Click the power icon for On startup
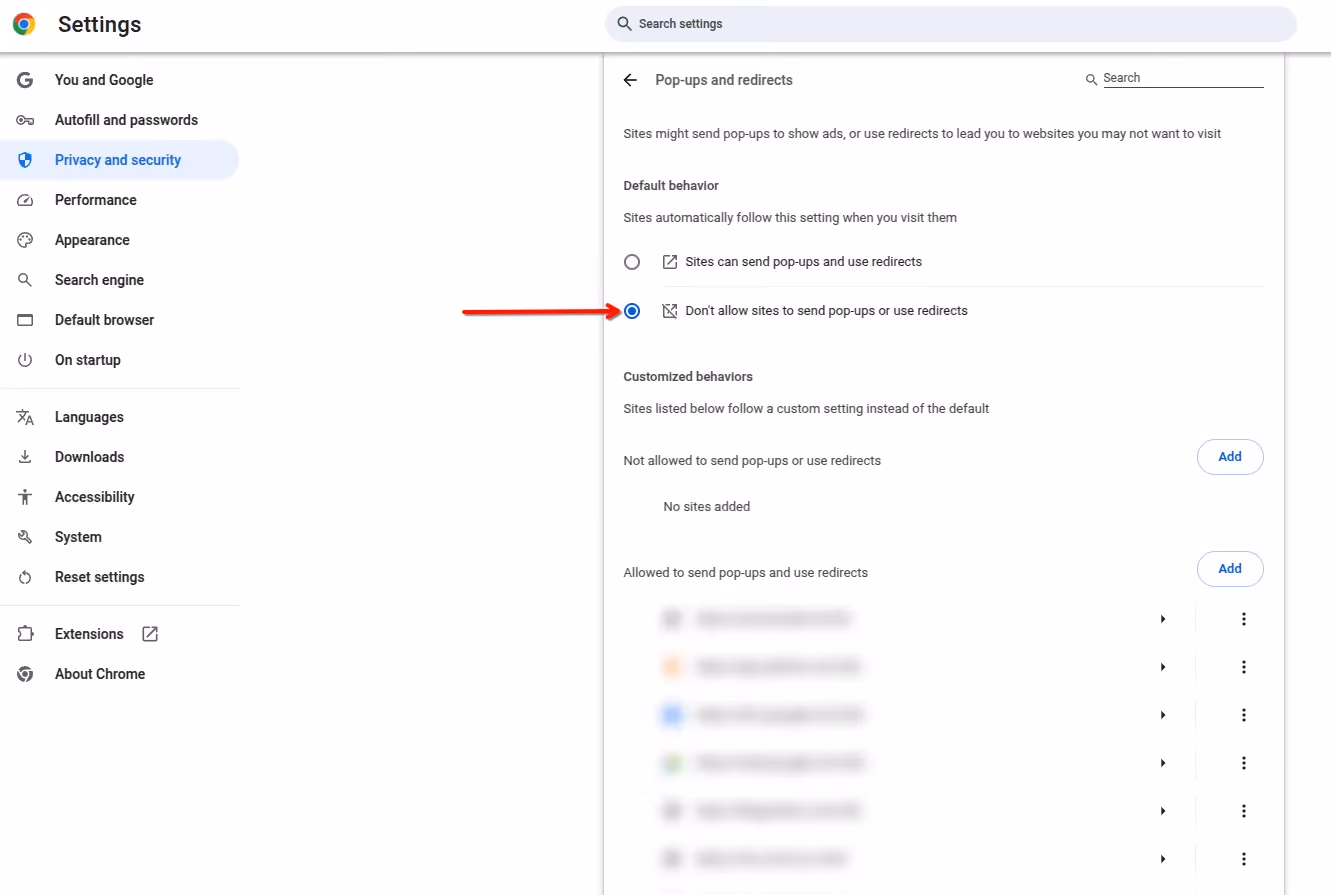Screen dimensions: 1331x895 pyautogui.click(x=25, y=360)
